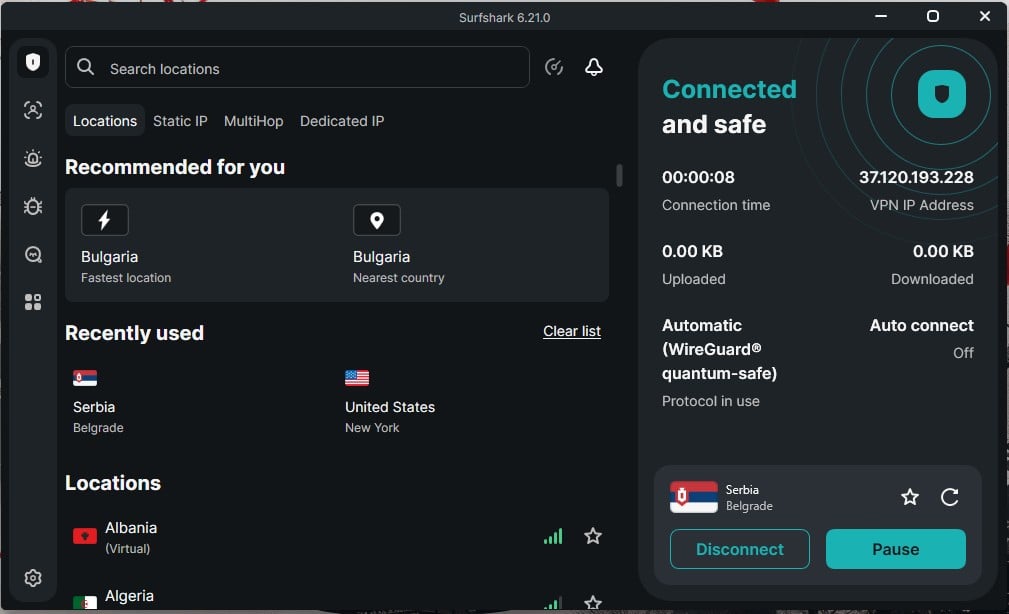Switch to the Static IP tab
Viewport: 1009px width, 614px height.
point(180,121)
